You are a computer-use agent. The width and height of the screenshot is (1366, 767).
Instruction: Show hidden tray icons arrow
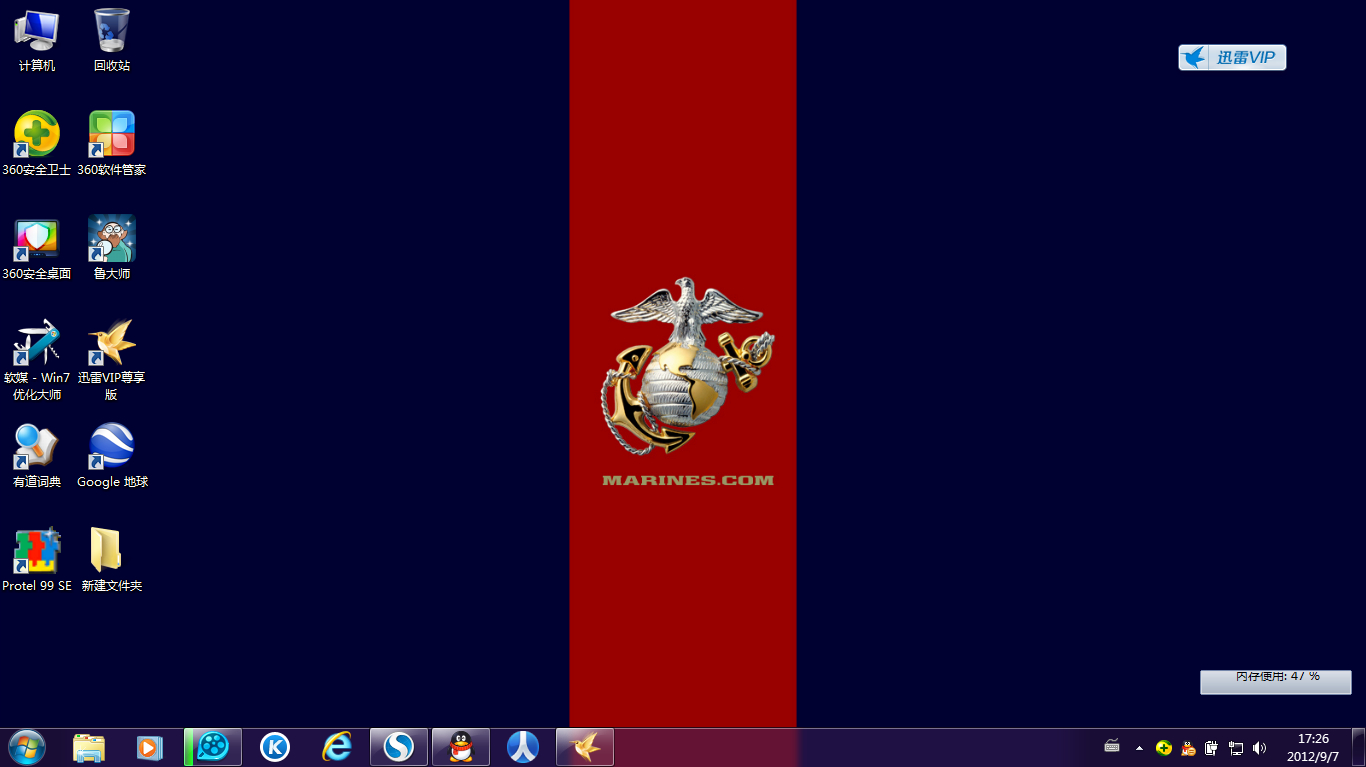[x=1139, y=748]
